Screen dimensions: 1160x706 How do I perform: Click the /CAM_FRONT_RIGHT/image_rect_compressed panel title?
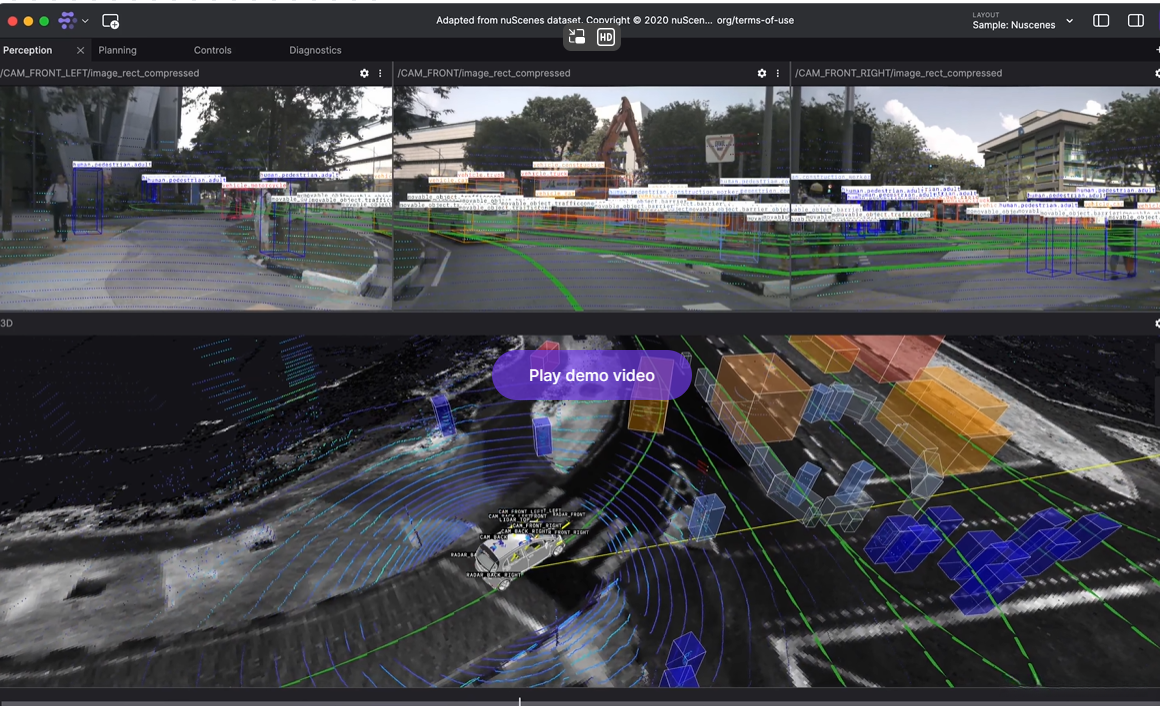tap(898, 73)
